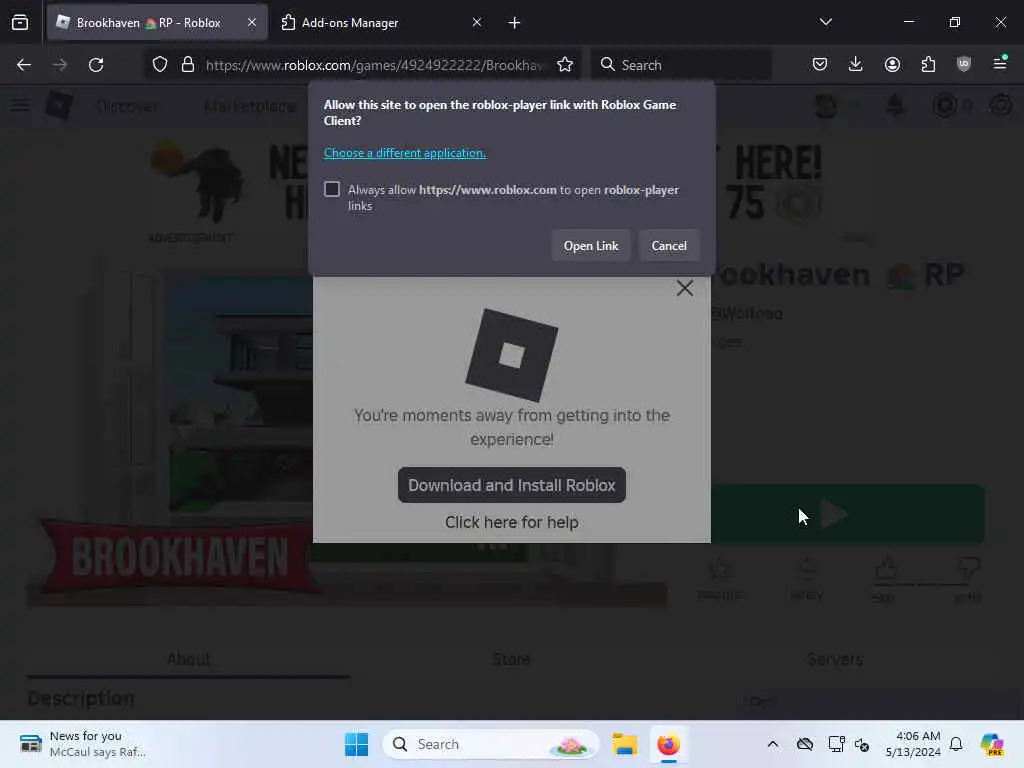Viewport: 1024px width, 768px height.
Task: Open News for you widget
Action: (82, 744)
